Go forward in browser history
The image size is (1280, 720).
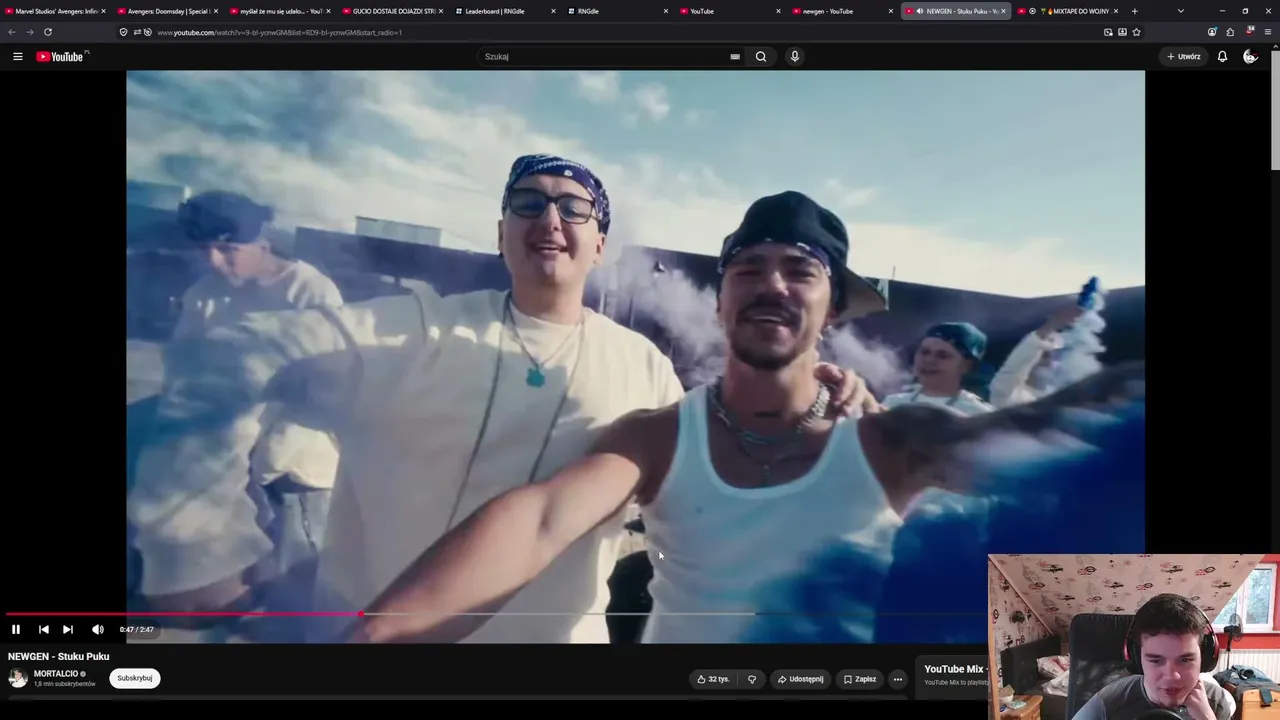[29, 32]
